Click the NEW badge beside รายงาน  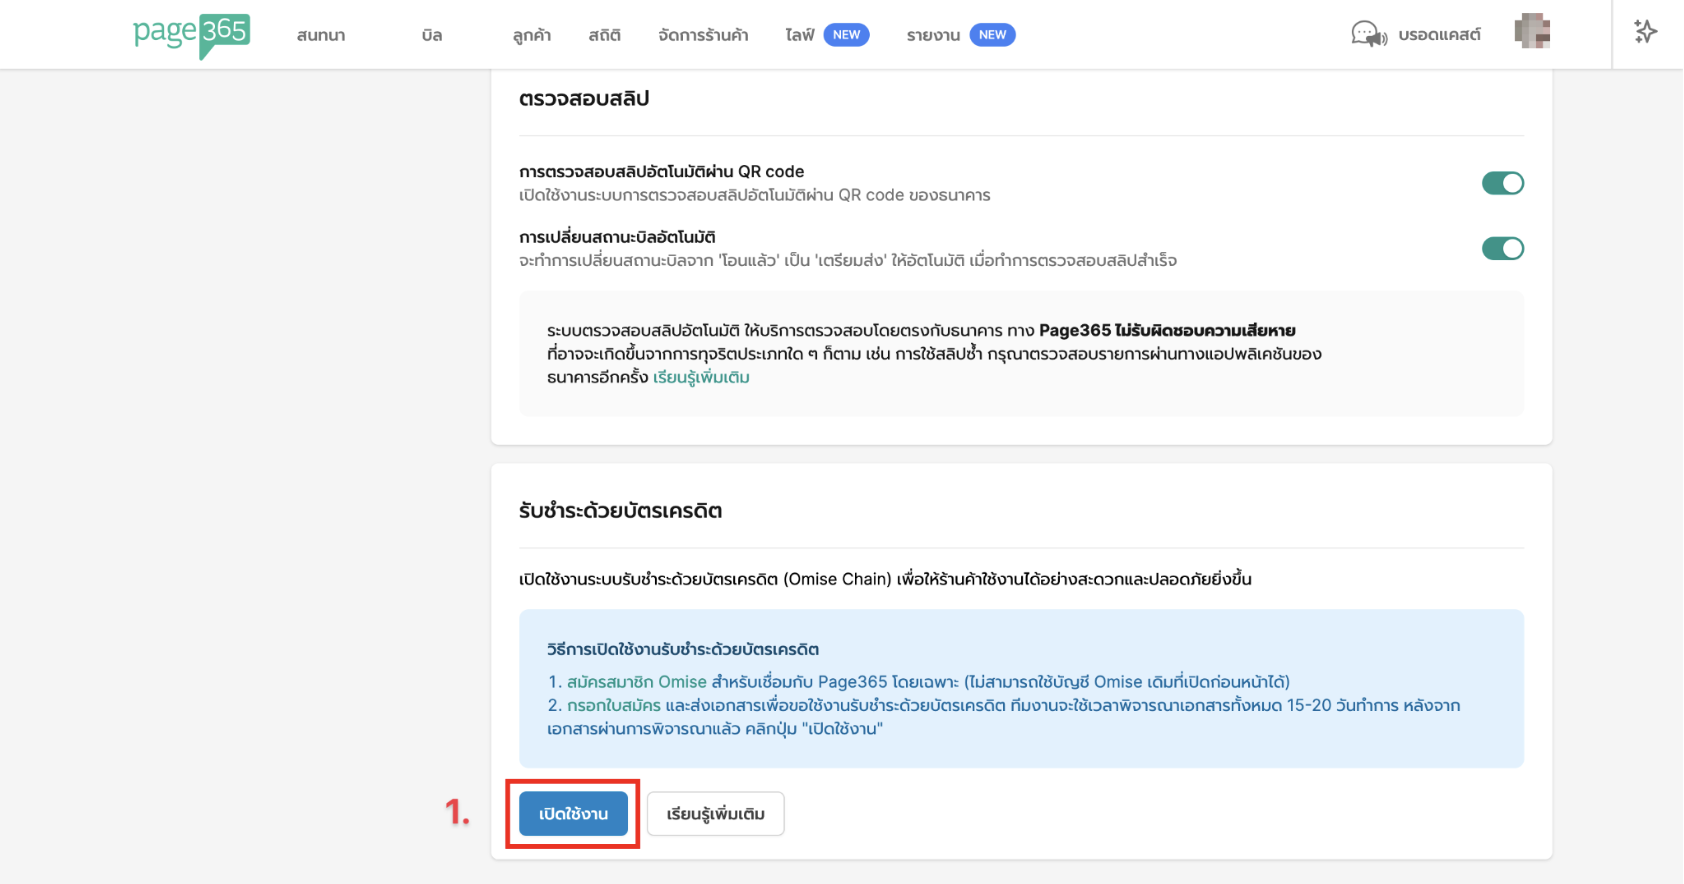992,35
